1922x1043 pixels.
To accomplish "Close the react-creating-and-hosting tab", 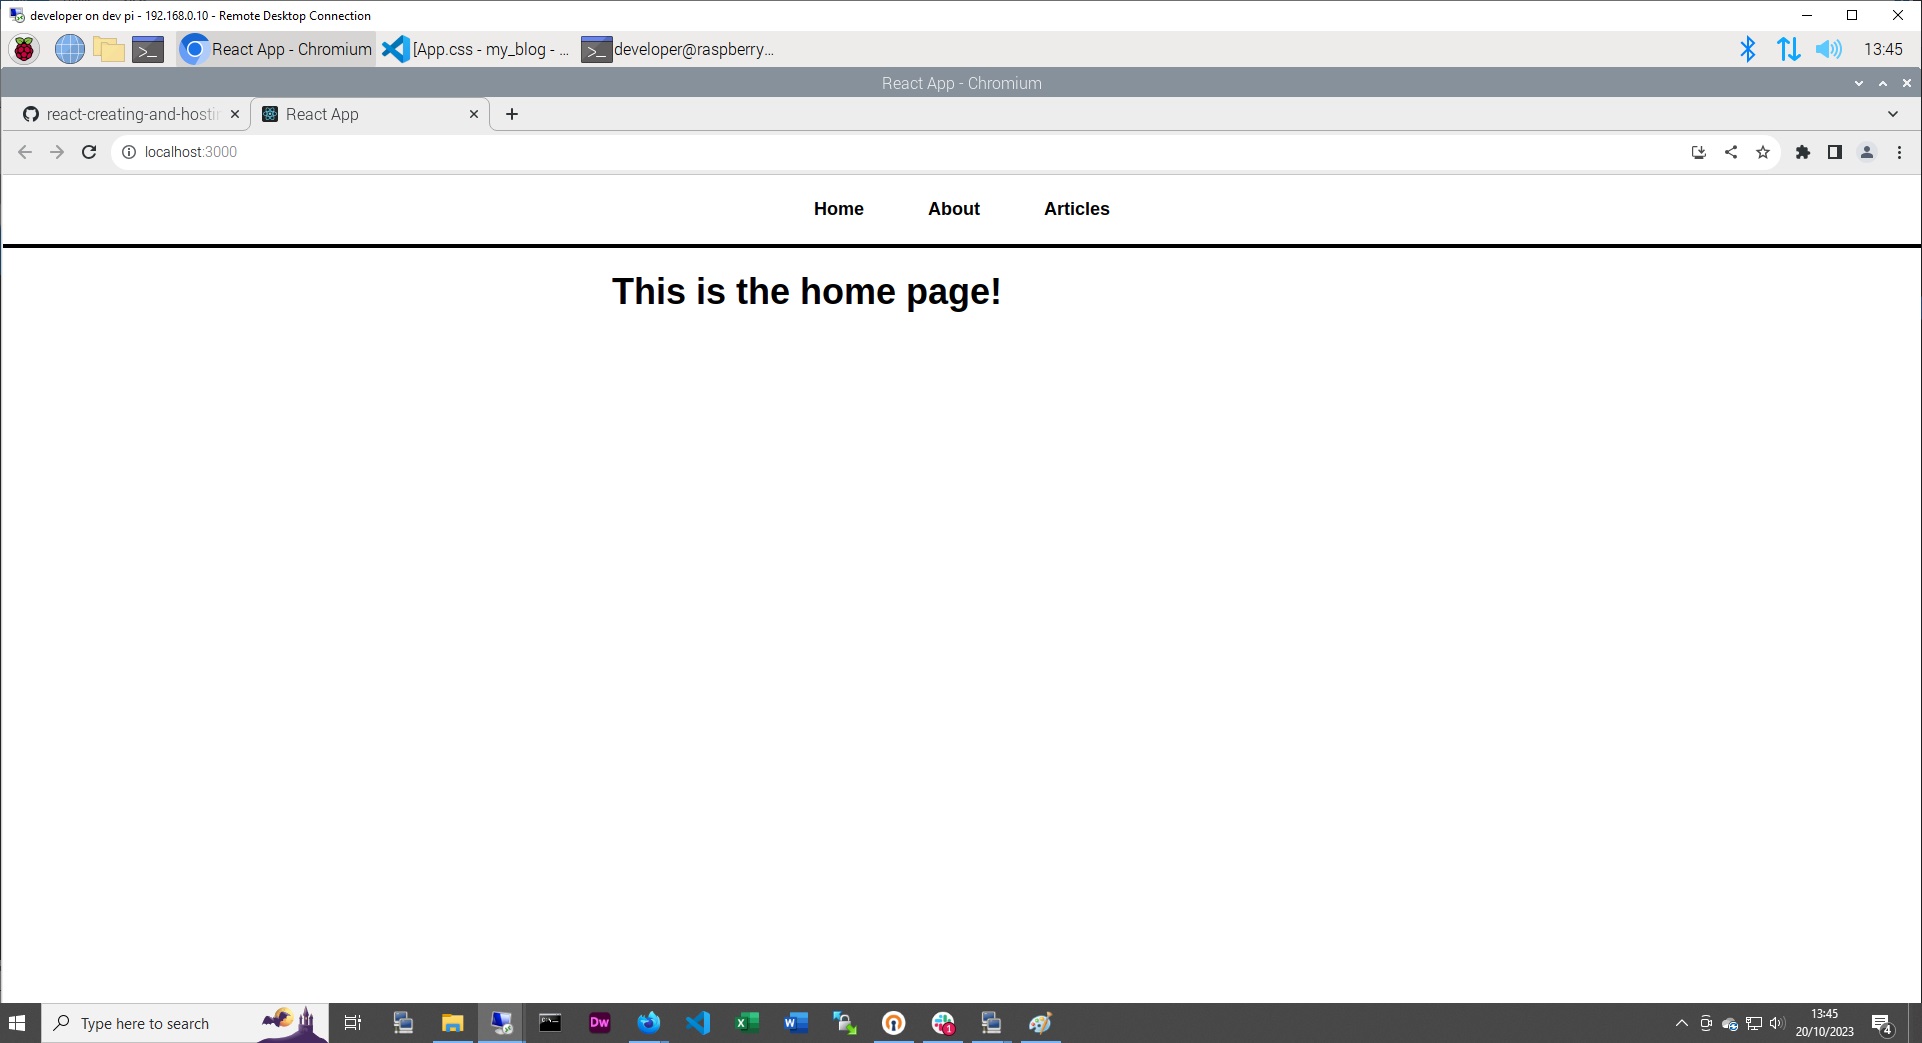I will (235, 114).
